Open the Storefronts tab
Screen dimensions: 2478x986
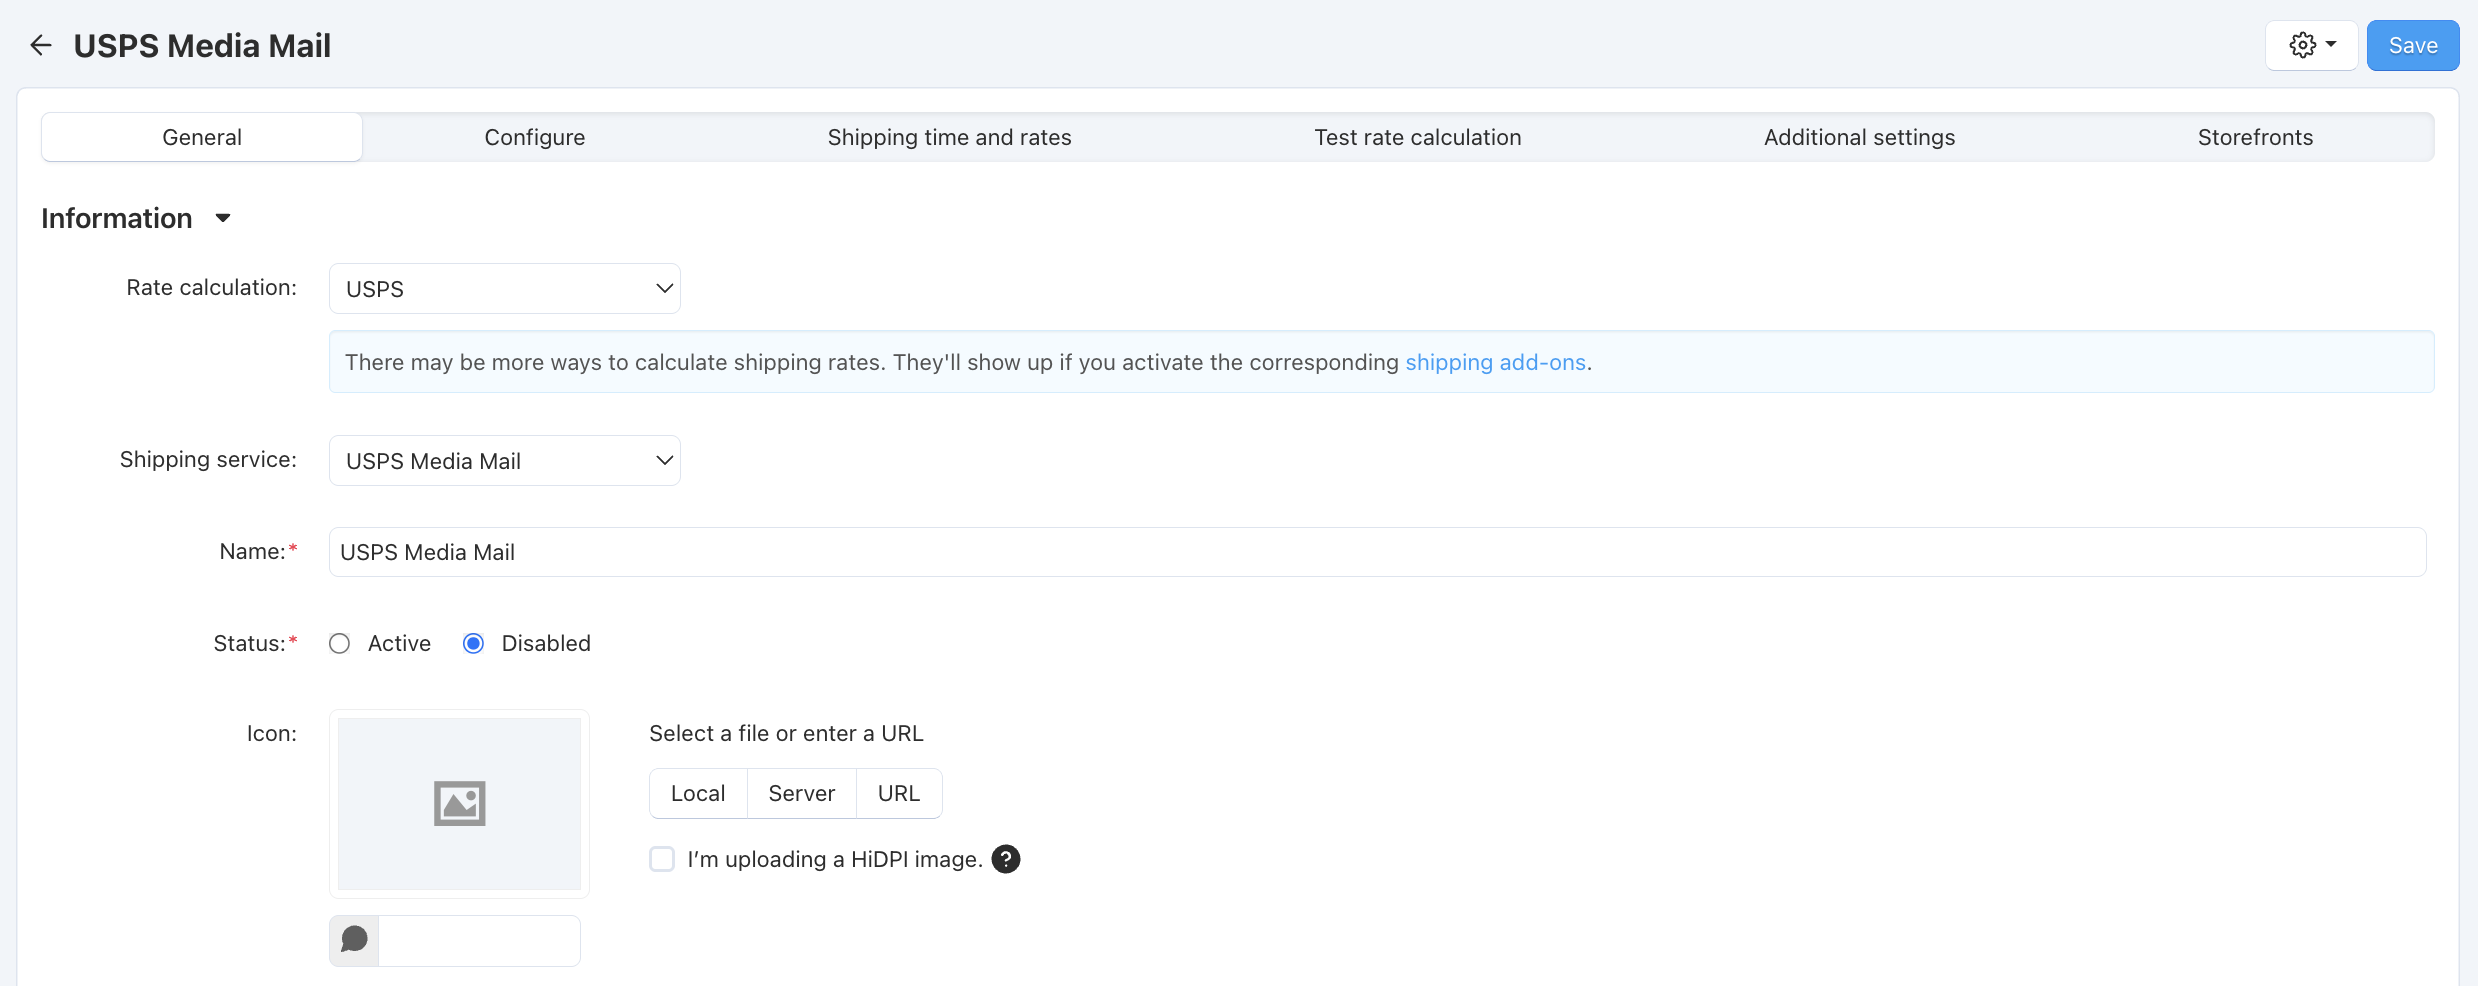[x=2255, y=137]
